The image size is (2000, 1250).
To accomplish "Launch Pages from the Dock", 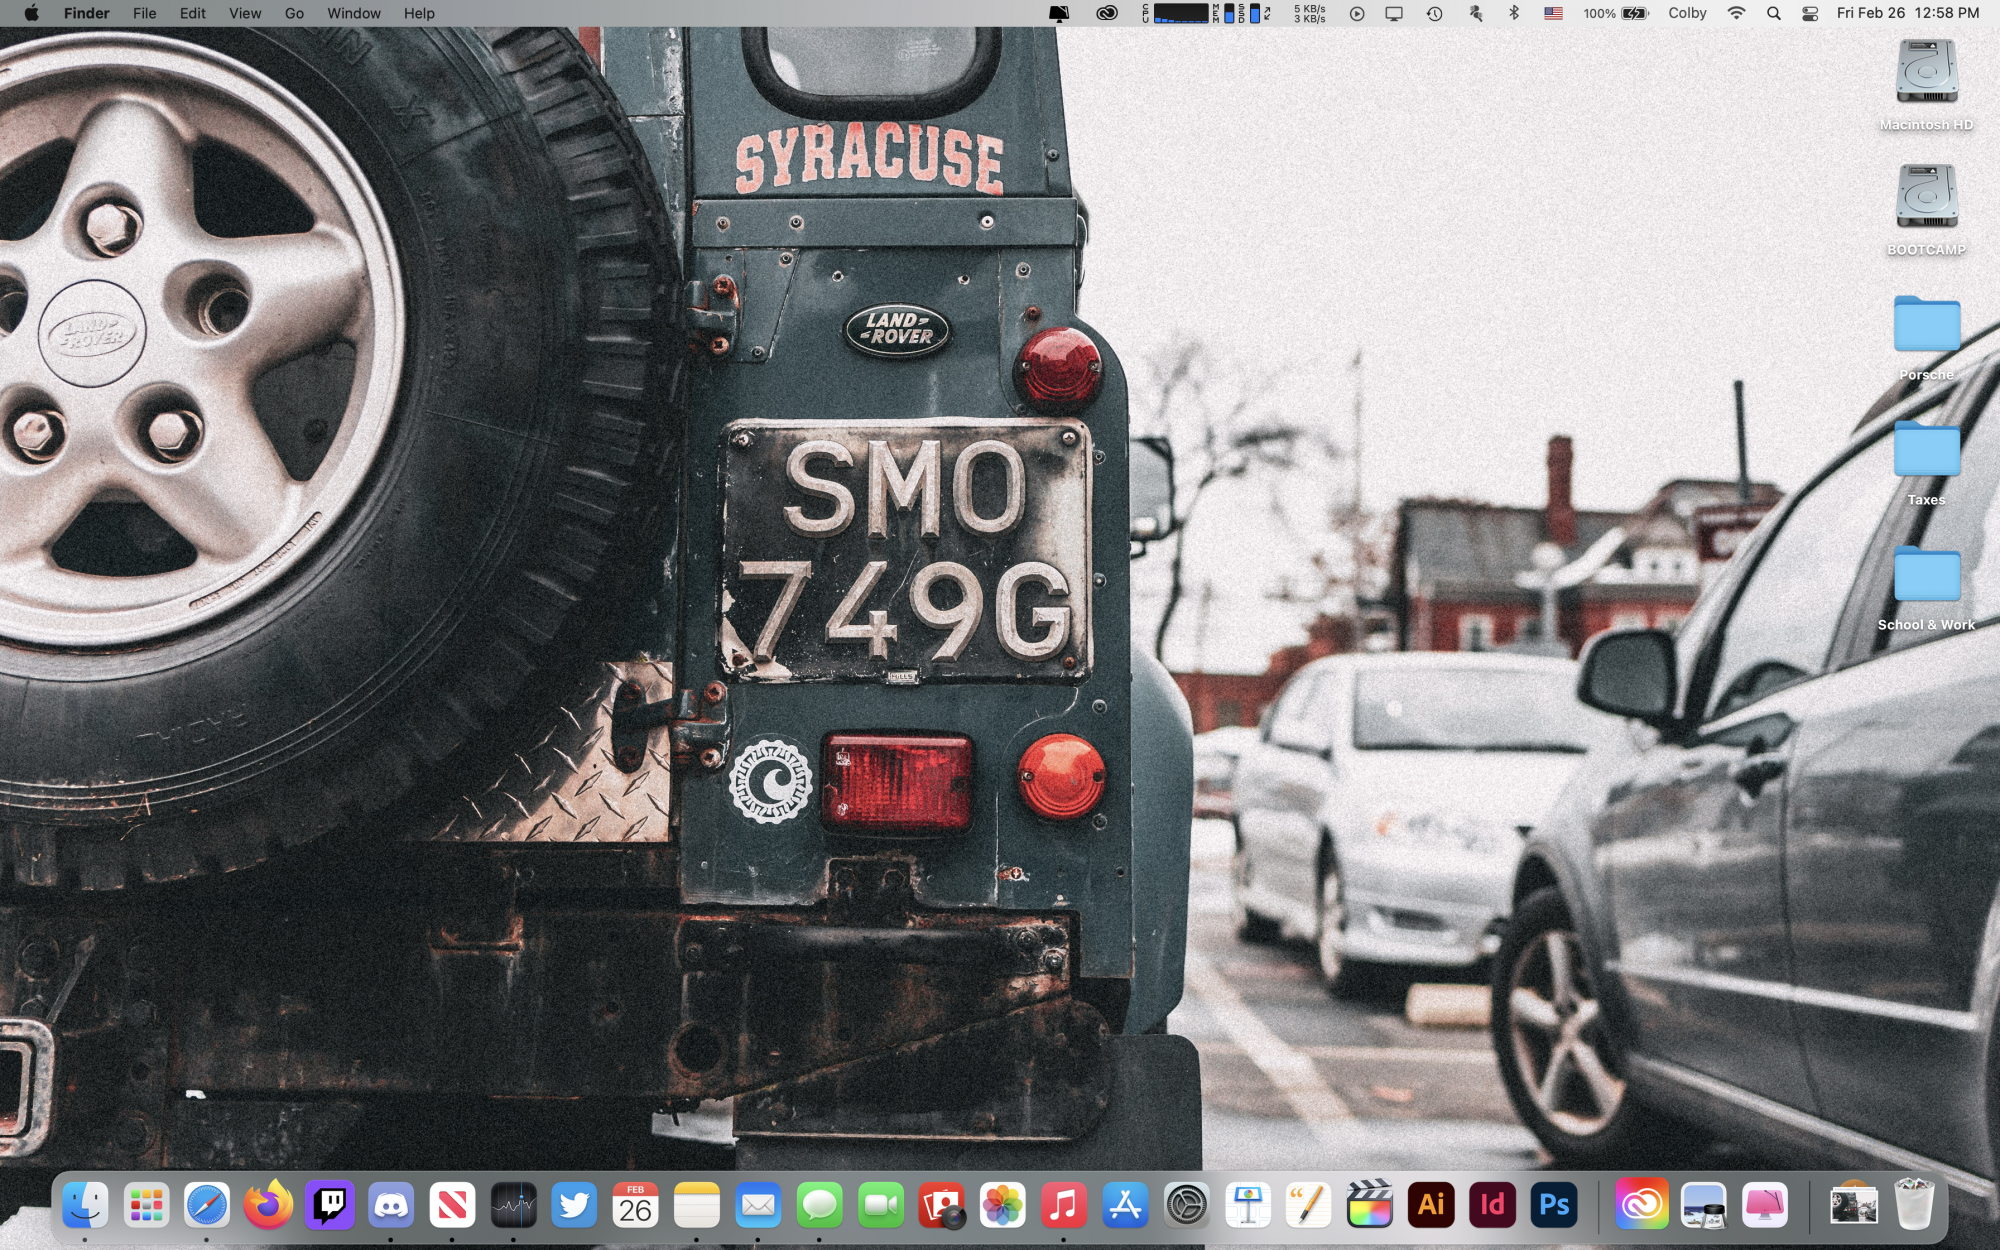I will 1309,1205.
